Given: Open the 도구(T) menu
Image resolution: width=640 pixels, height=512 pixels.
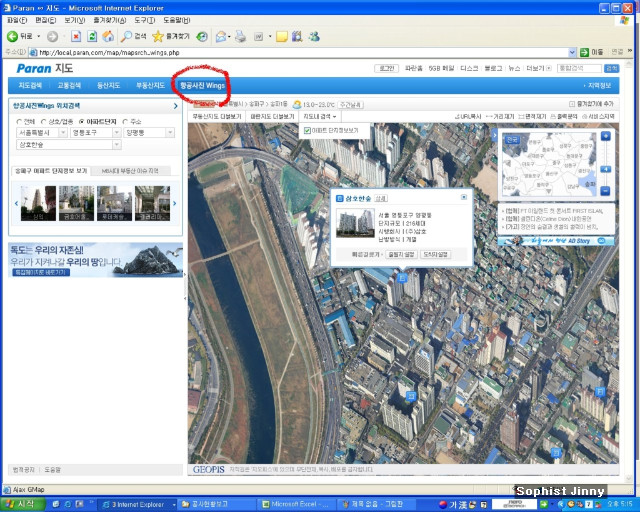Looking at the screenshot, I should [144, 20].
